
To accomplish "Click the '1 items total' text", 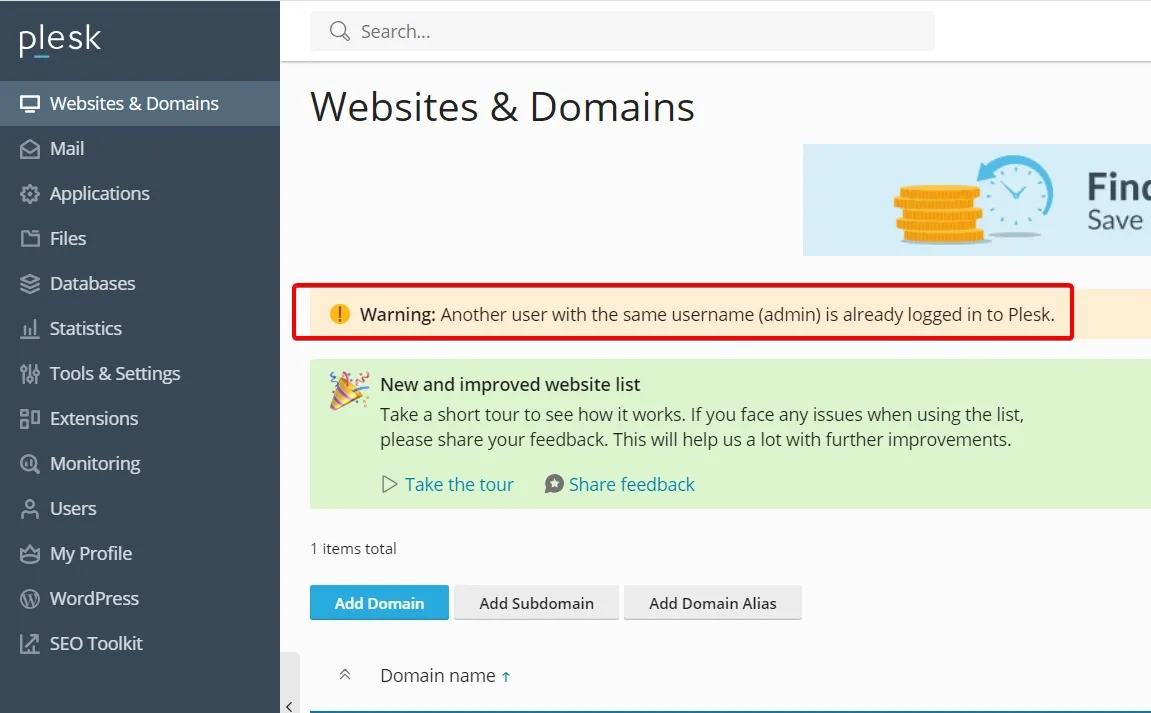I will click(x=353, y=549).
